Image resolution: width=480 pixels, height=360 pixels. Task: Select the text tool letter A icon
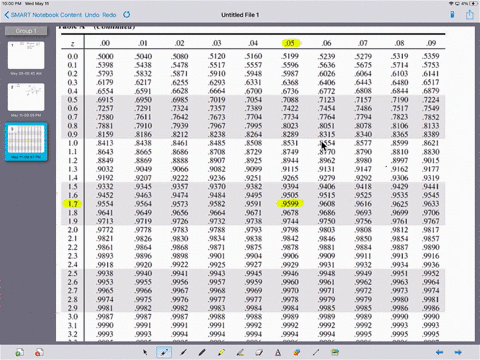[x=278, y=352]
